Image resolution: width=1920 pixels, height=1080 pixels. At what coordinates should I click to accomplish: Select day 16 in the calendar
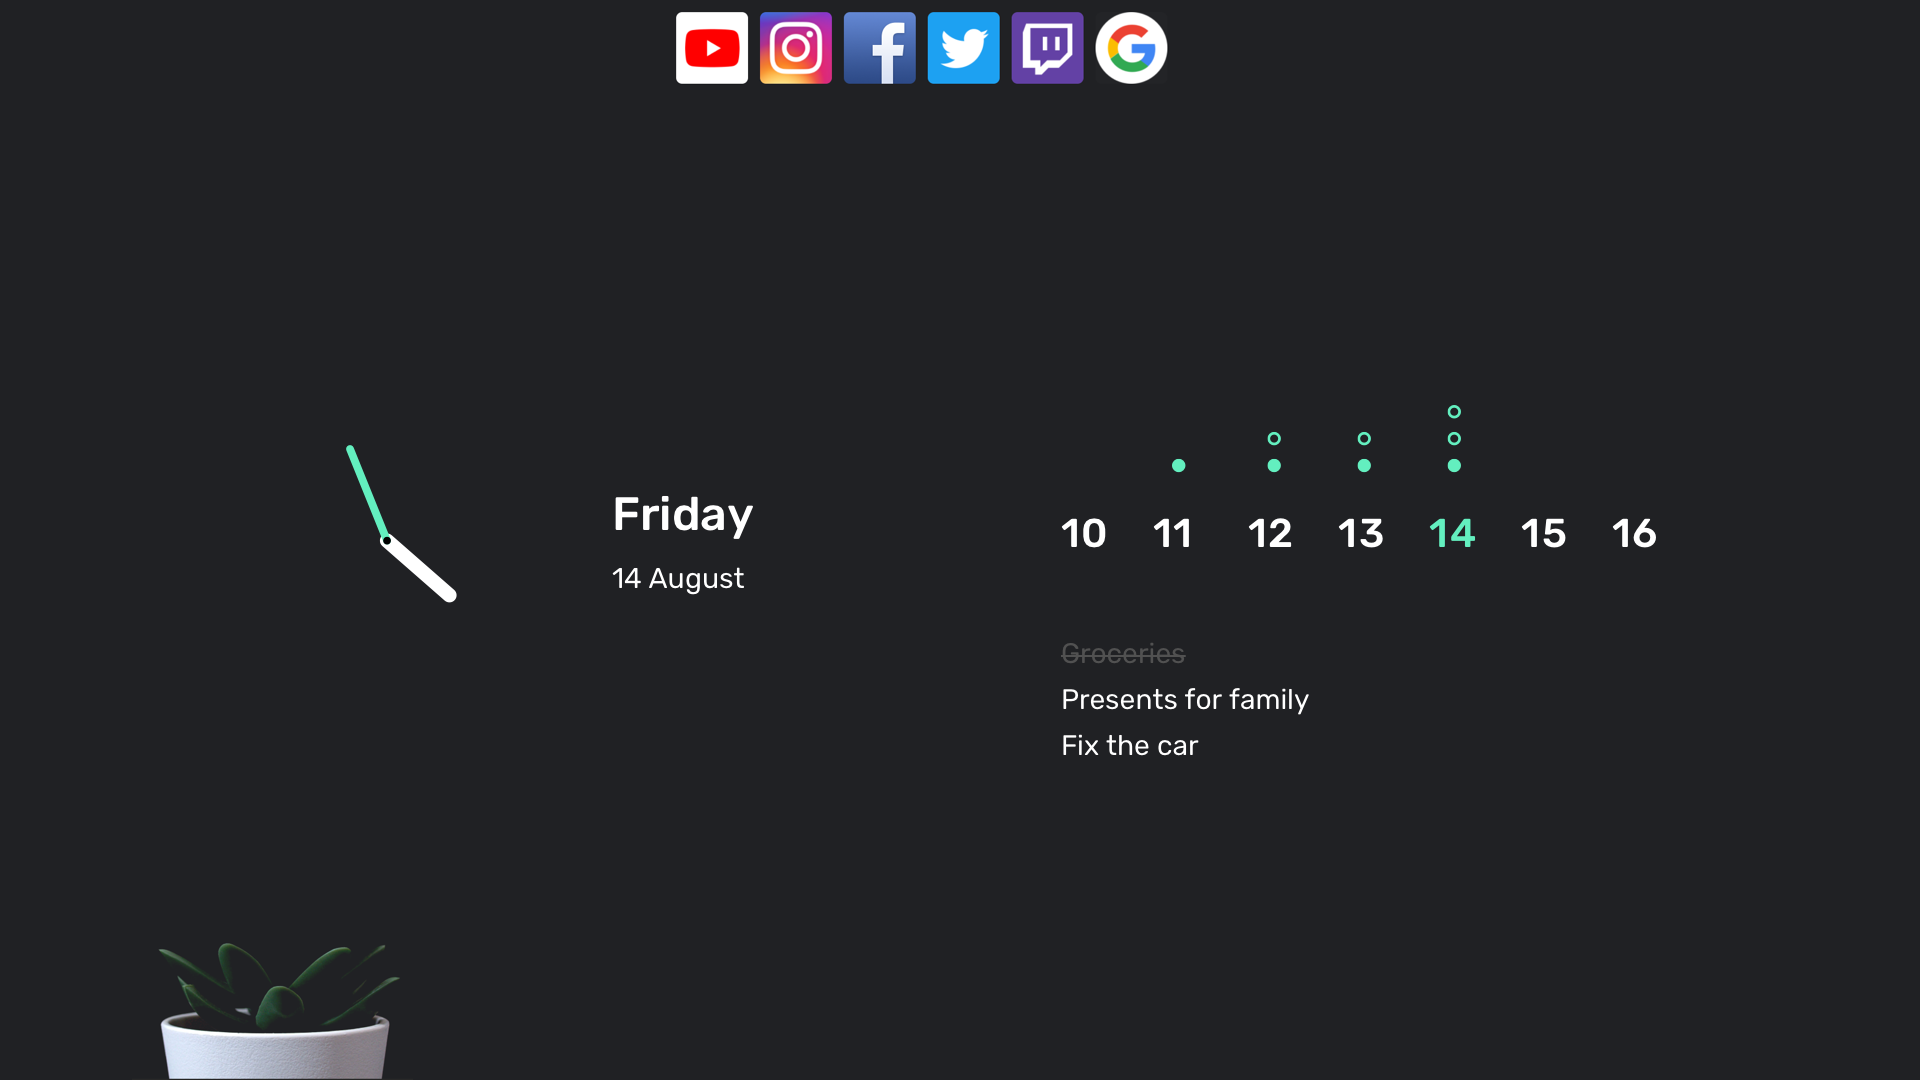[1634, 533]
